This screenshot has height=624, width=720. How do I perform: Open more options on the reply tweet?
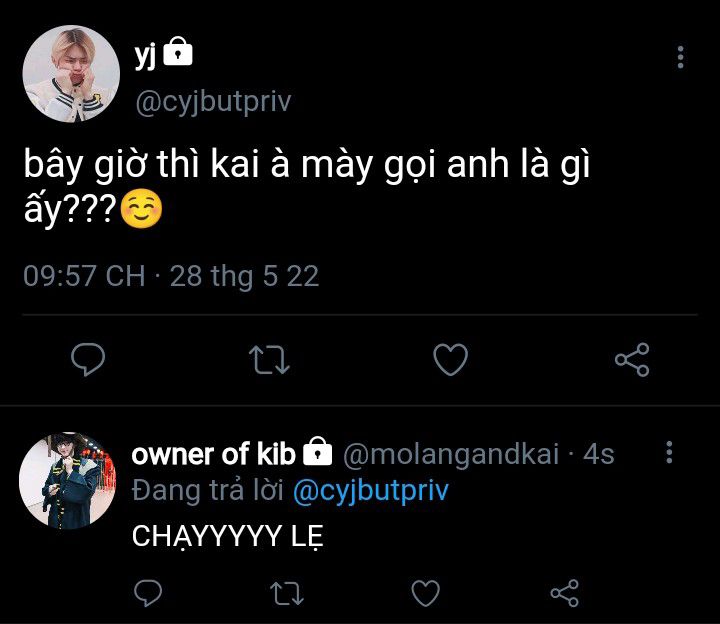[669, 453]
